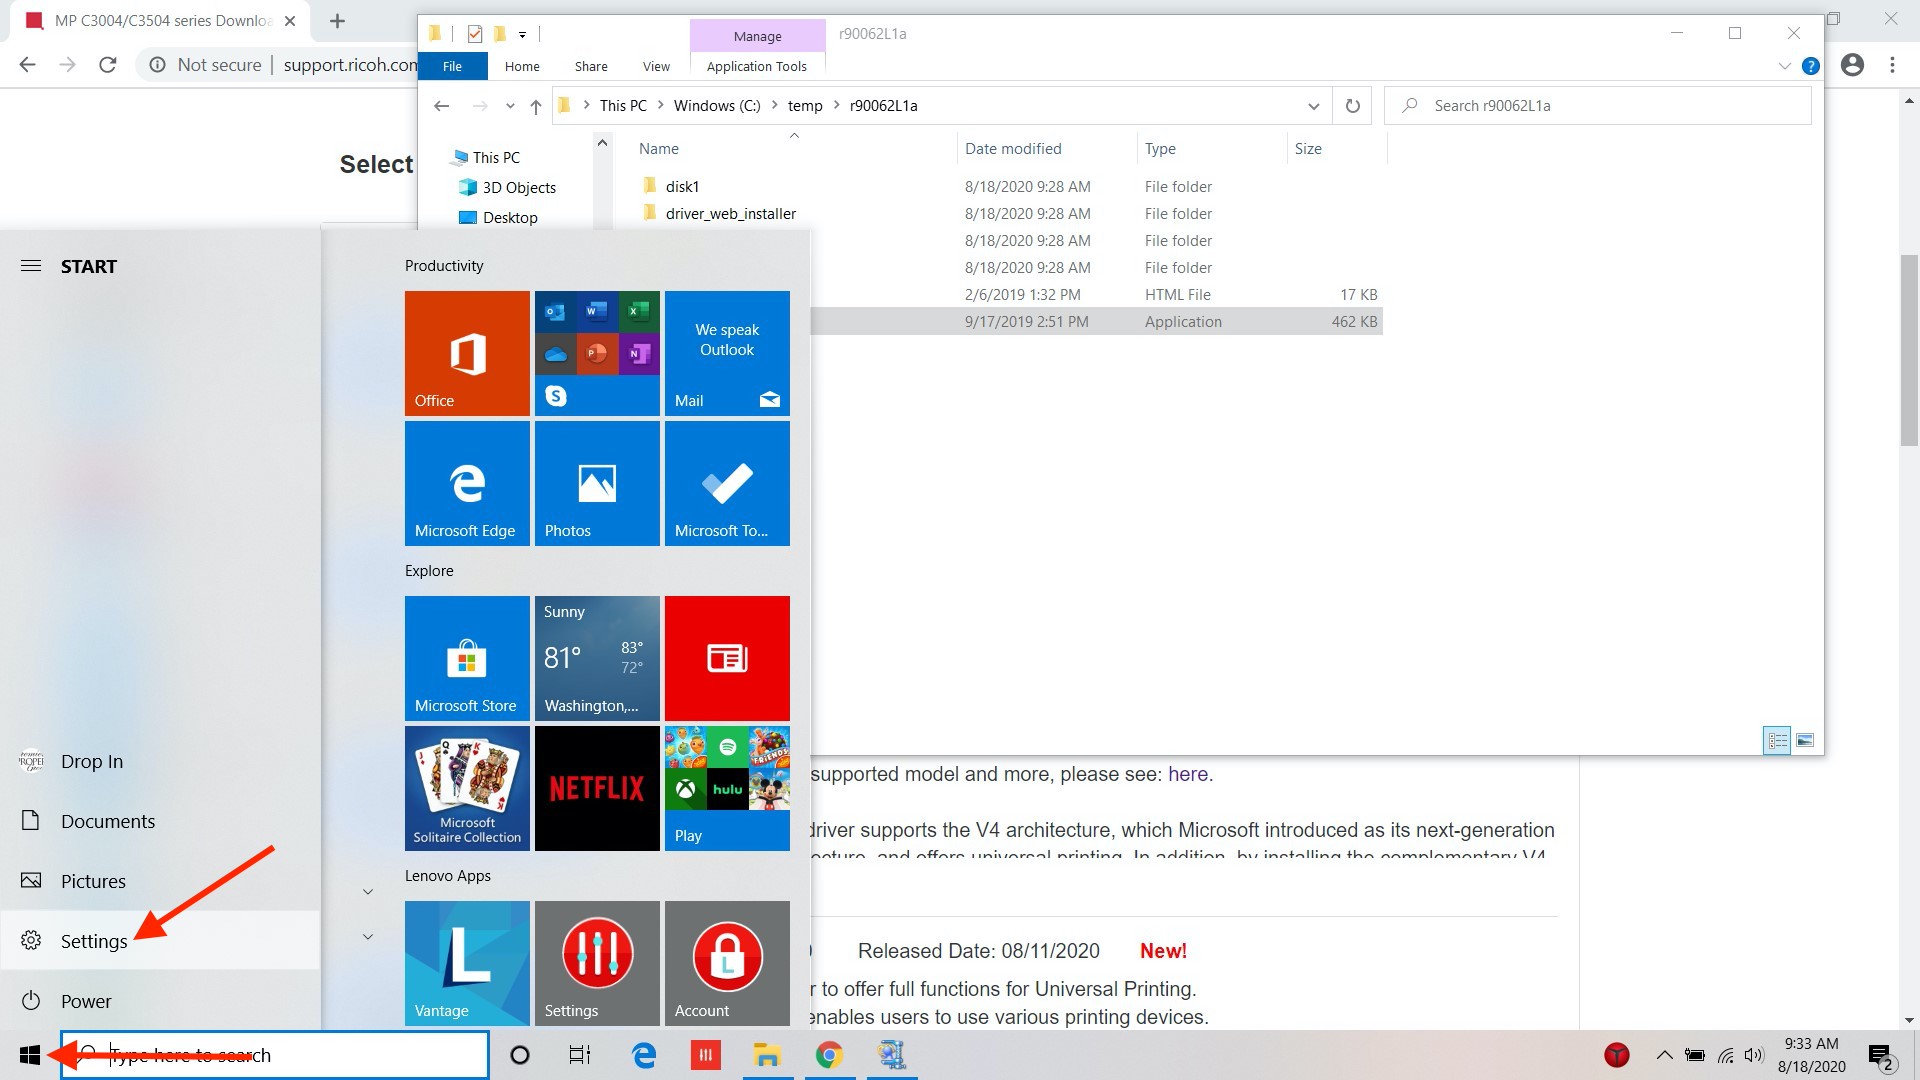The height and width of the screenshot is (1080, 1920).
Task: Open the notification Action Center icon
Action: (x=1881, y=1056)
